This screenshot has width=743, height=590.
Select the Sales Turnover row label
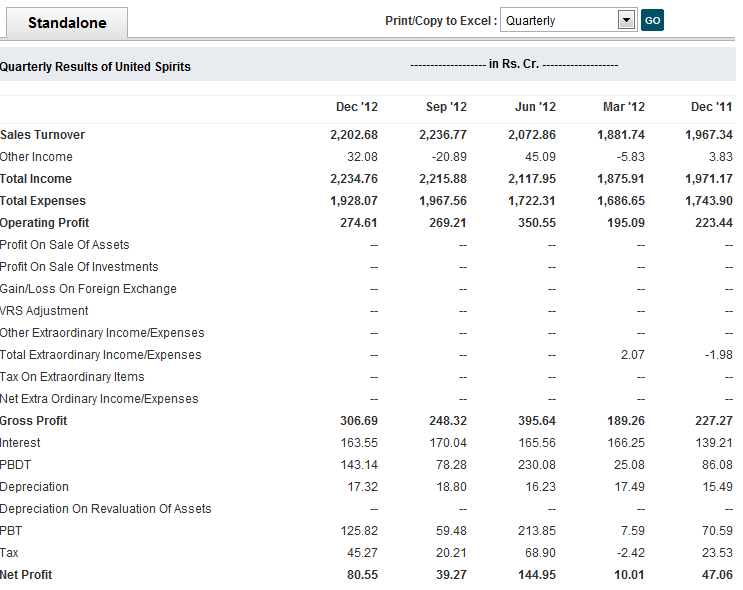pyautogui.click(x=42, y=135)
